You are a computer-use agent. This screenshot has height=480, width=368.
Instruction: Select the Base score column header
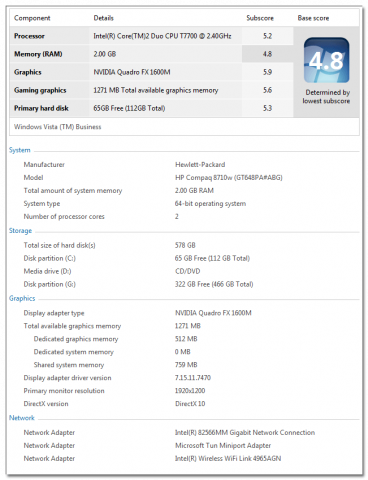313,18
